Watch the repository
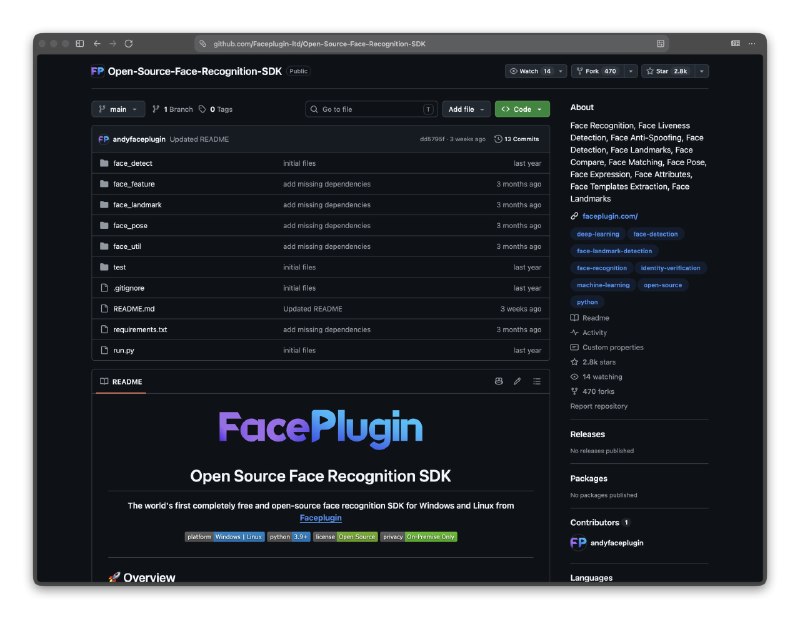The height and width of the screenshot is (619, 800). click(530, 71)
